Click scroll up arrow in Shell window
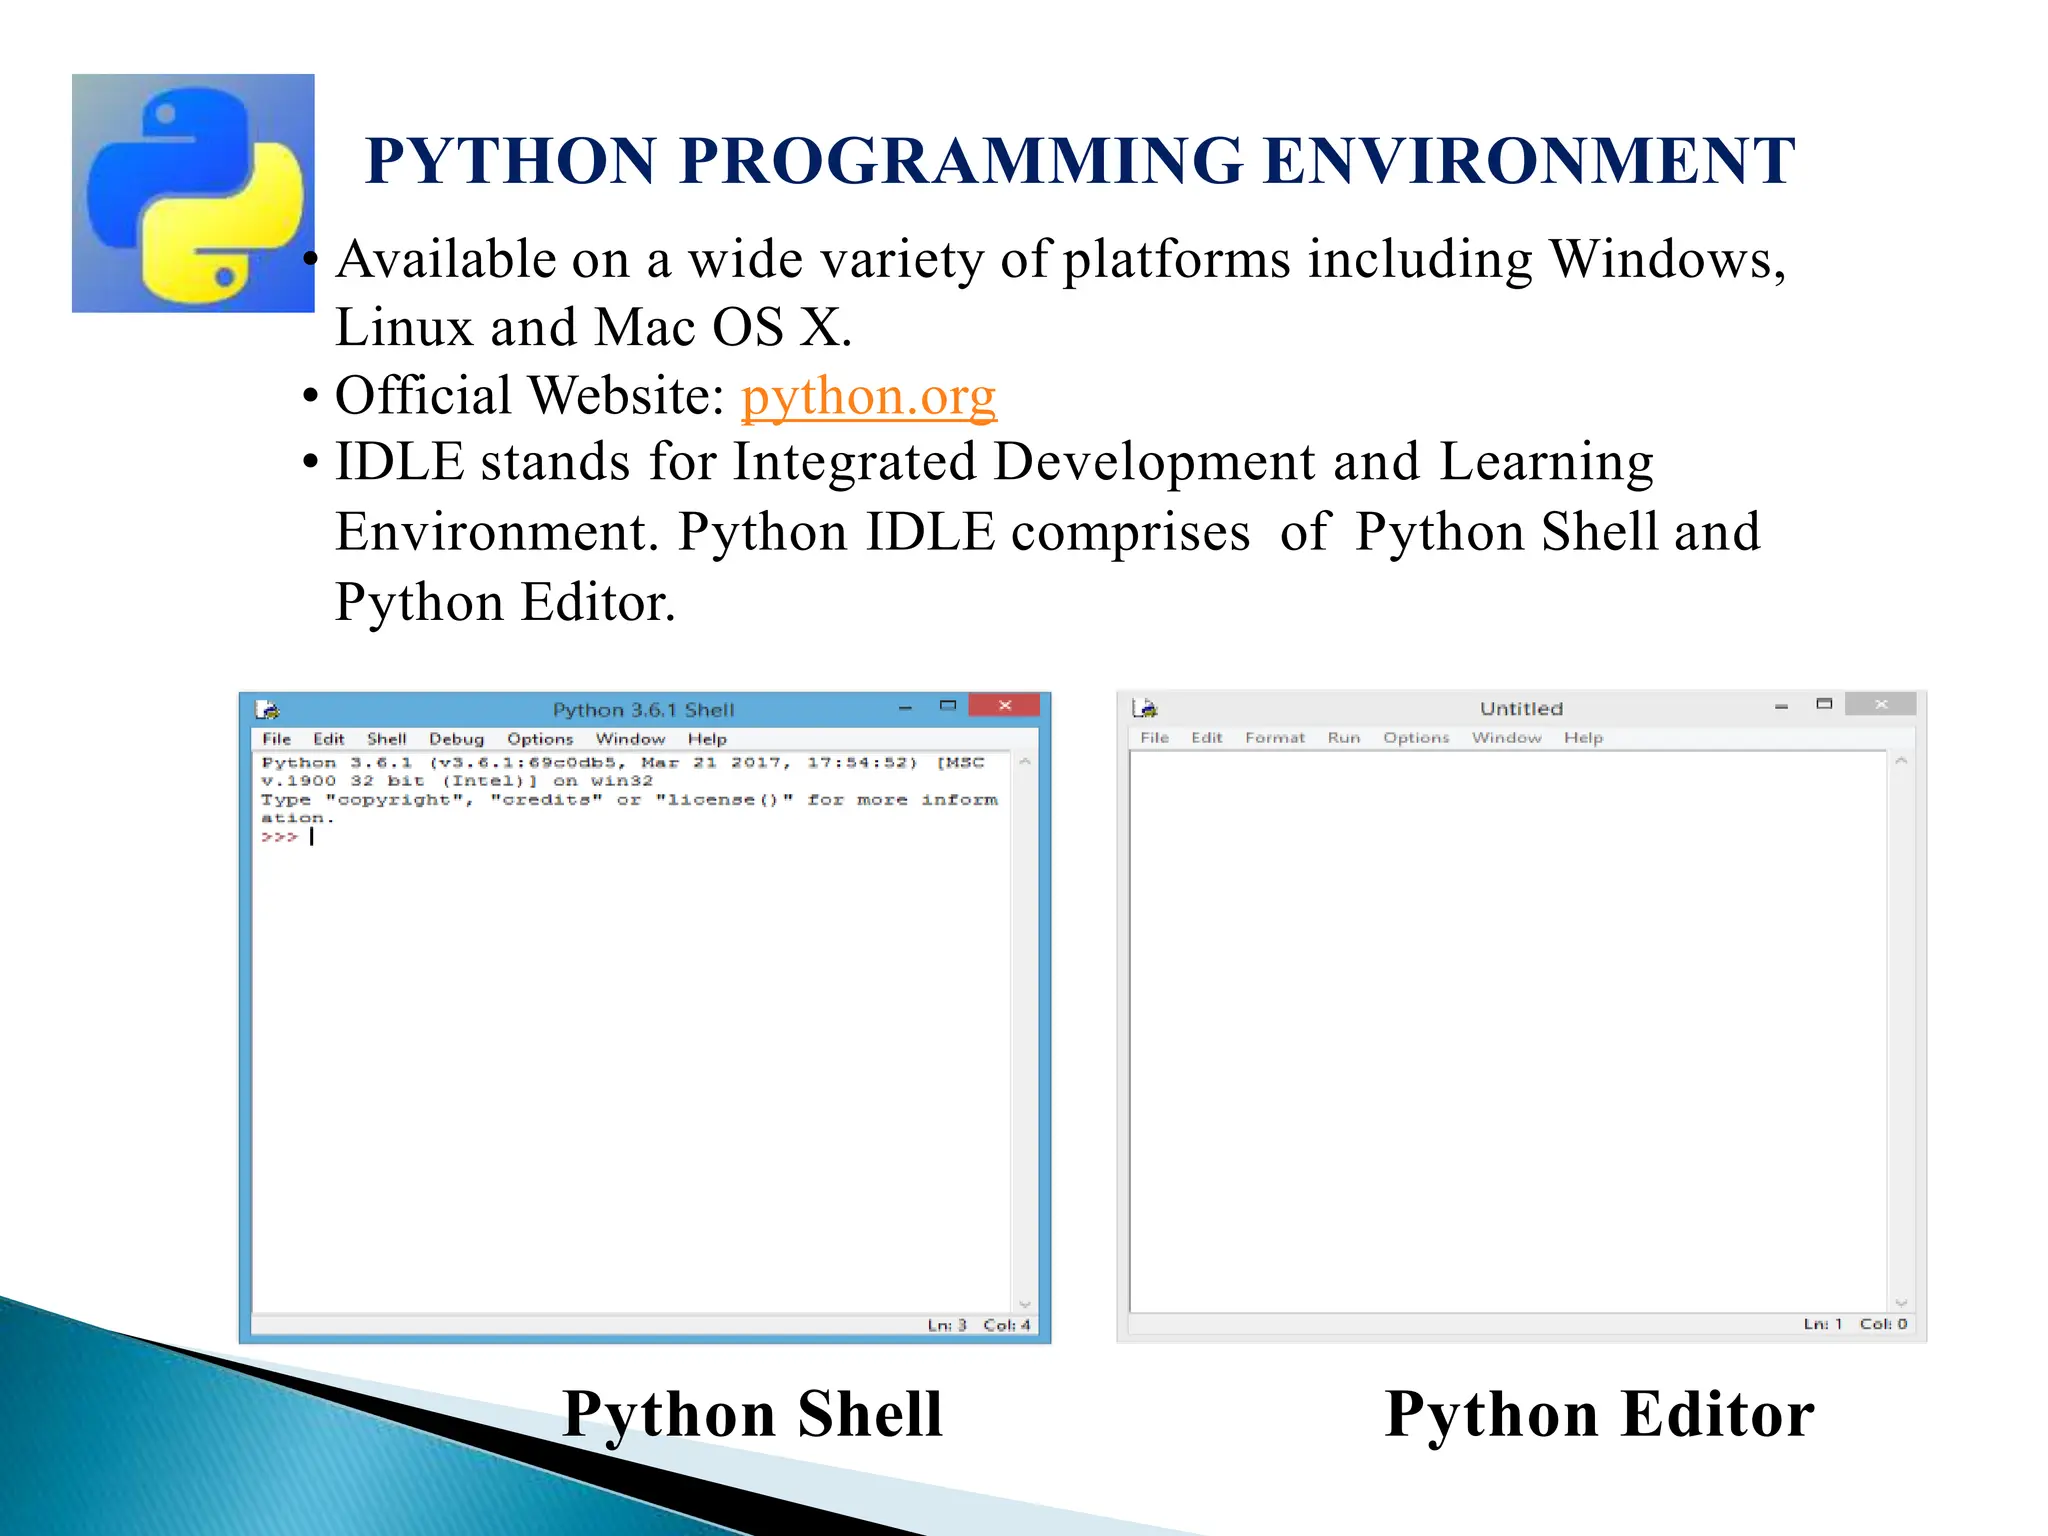This screenshot has width=2048, height=1536. tap(1024, 762)
